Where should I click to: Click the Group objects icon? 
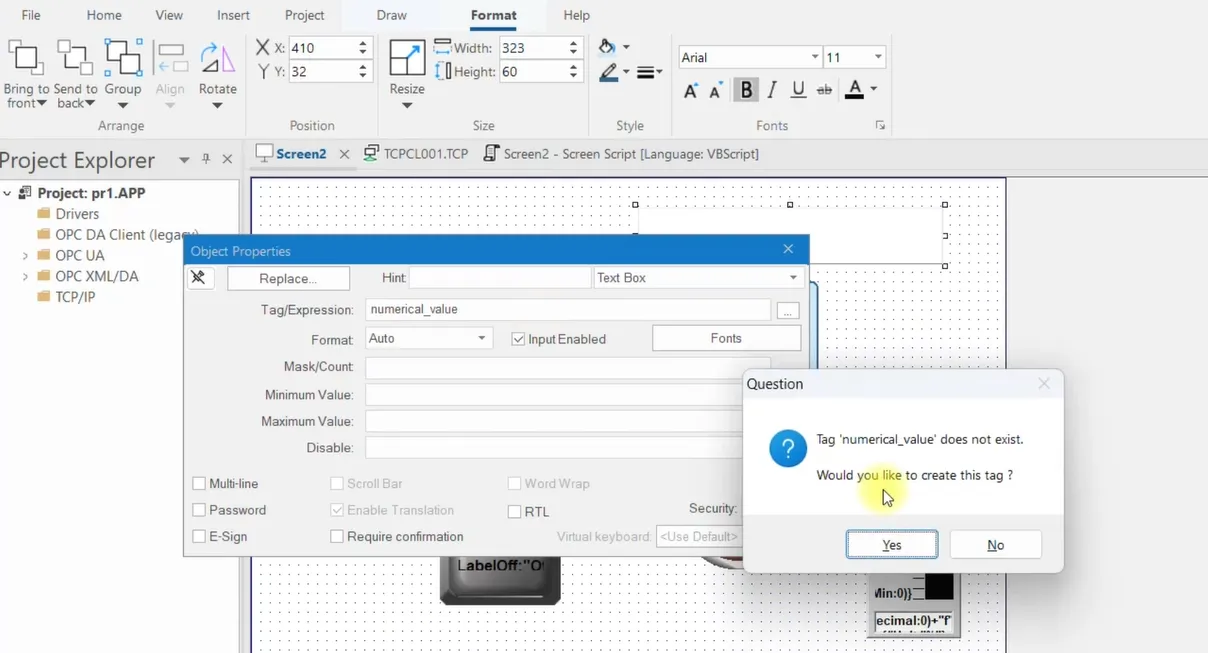[123, 58]
